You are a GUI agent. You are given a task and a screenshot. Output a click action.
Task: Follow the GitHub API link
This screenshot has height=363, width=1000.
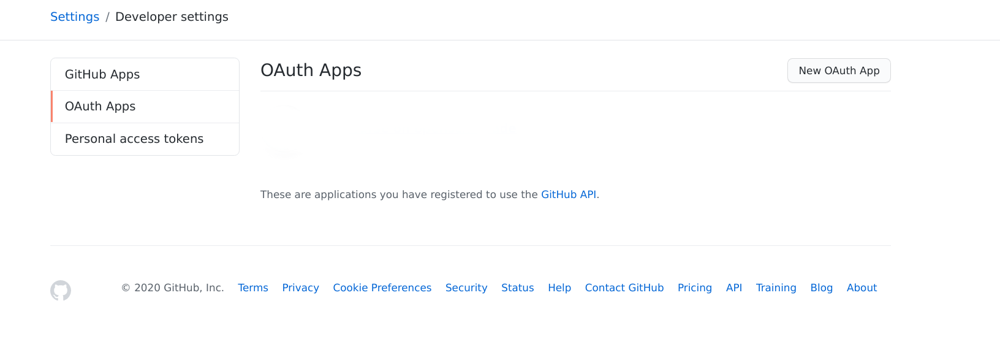pos(569,195)
